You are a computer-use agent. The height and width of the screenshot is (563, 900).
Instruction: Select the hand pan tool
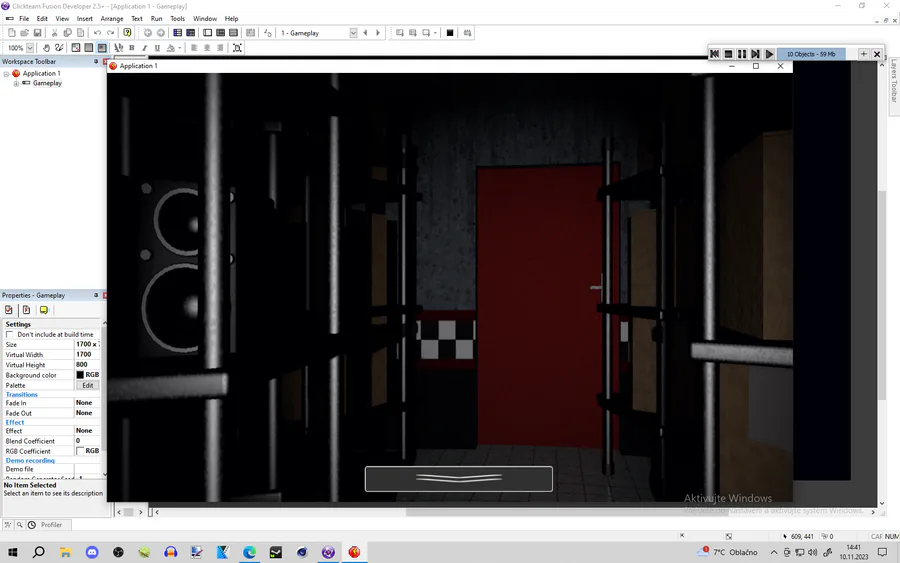pyautogui.click(x=46, y=48)
